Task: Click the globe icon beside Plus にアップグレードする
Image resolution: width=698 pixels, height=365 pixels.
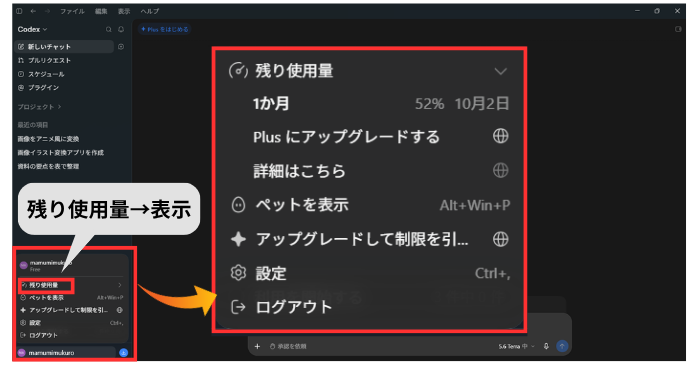Action: tap(501, 136)
